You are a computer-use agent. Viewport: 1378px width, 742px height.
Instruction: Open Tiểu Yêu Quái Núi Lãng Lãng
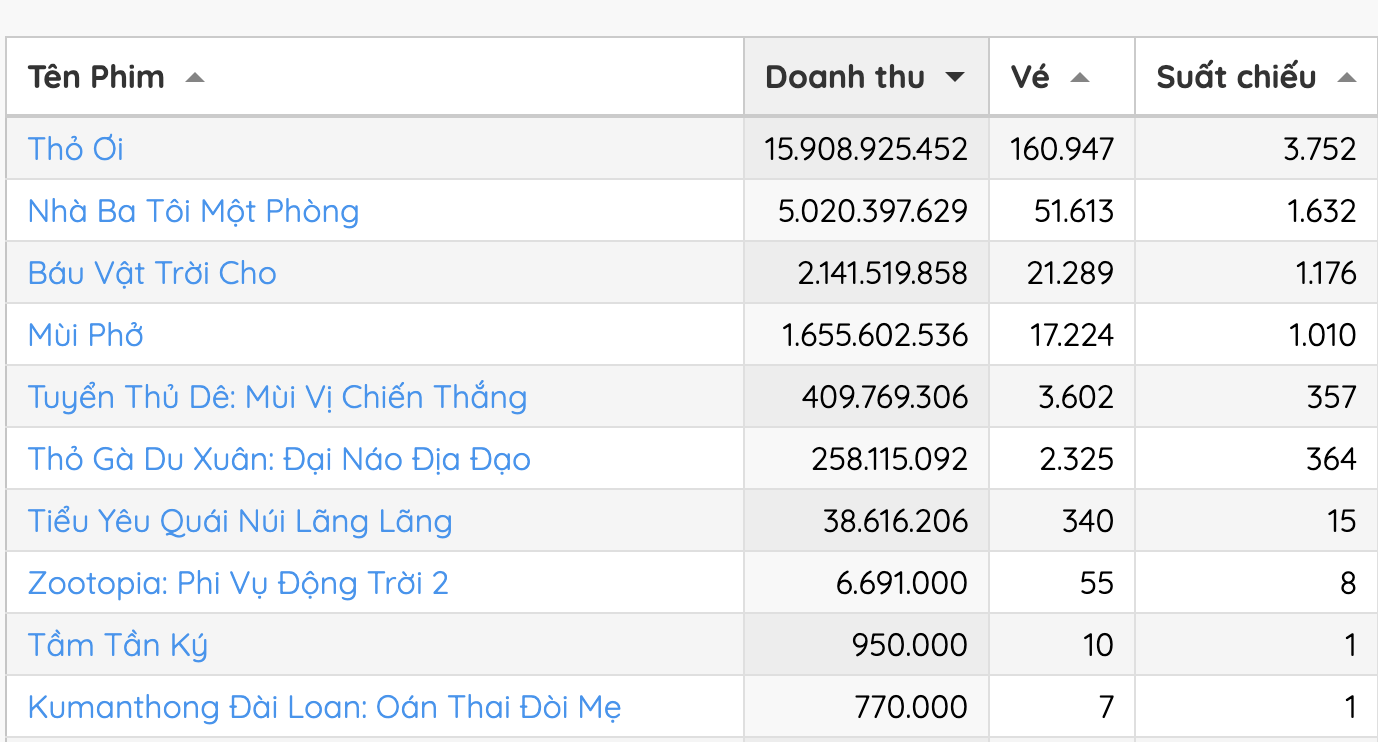[240, 521]
